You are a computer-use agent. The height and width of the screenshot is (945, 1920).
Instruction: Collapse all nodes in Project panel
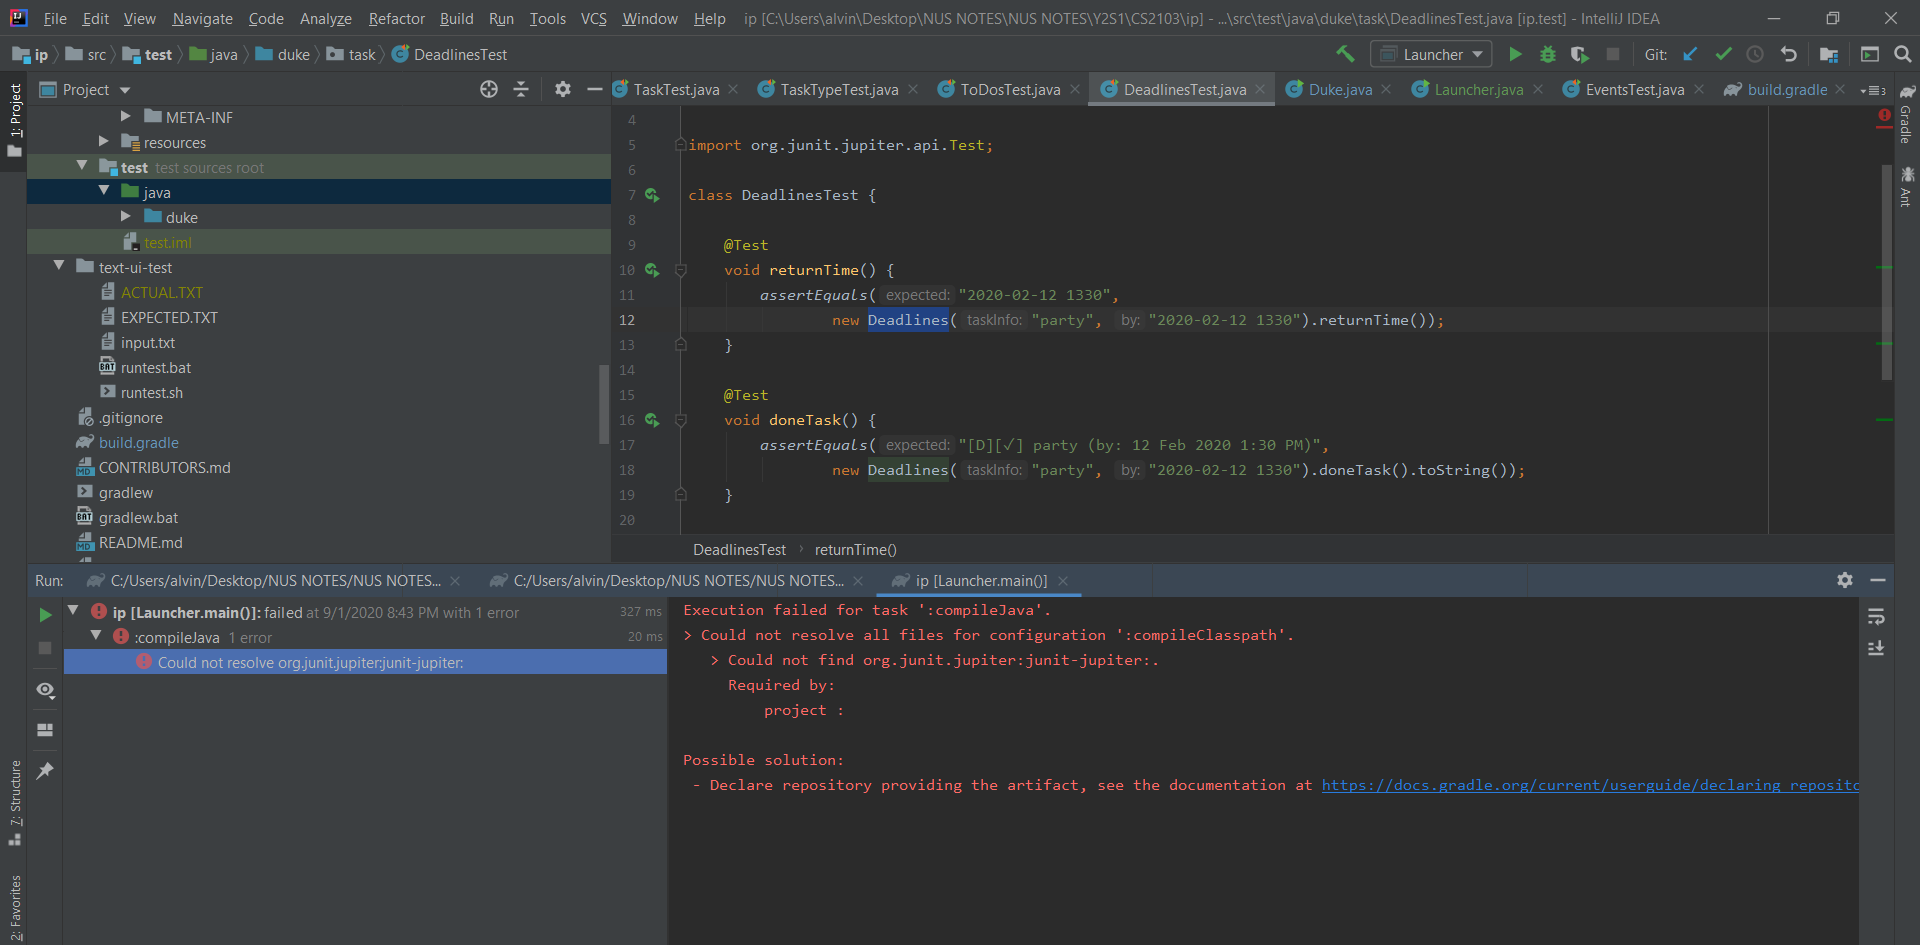click(x=521, y=89)
